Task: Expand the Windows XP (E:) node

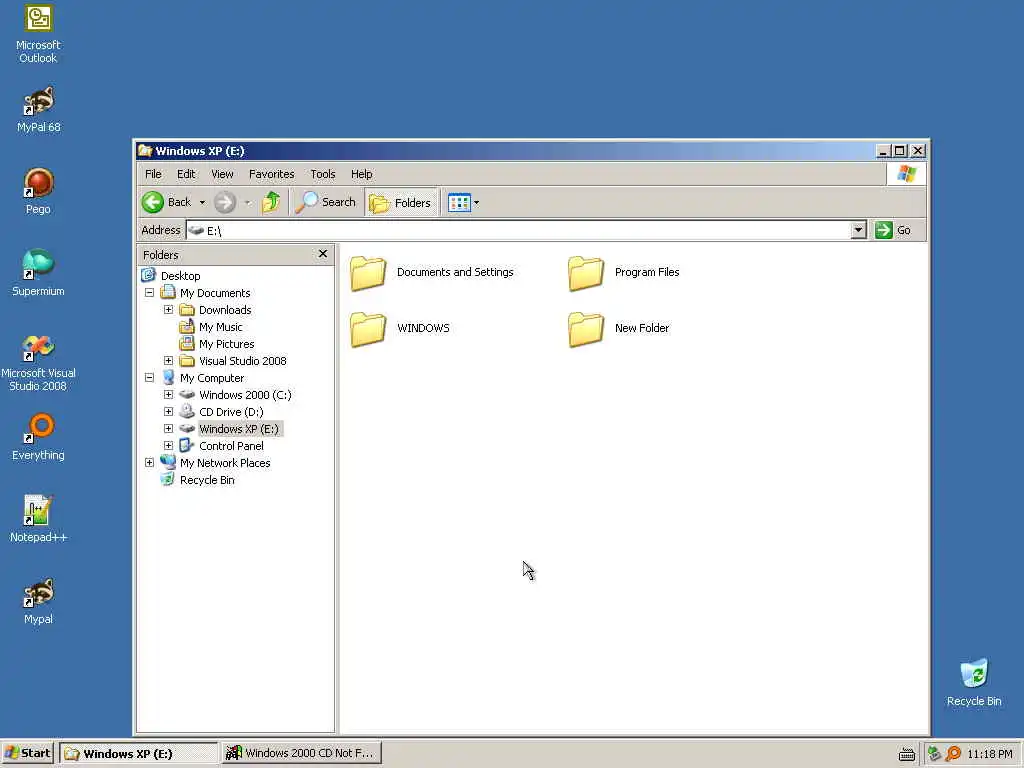Action: coord(168,428)
